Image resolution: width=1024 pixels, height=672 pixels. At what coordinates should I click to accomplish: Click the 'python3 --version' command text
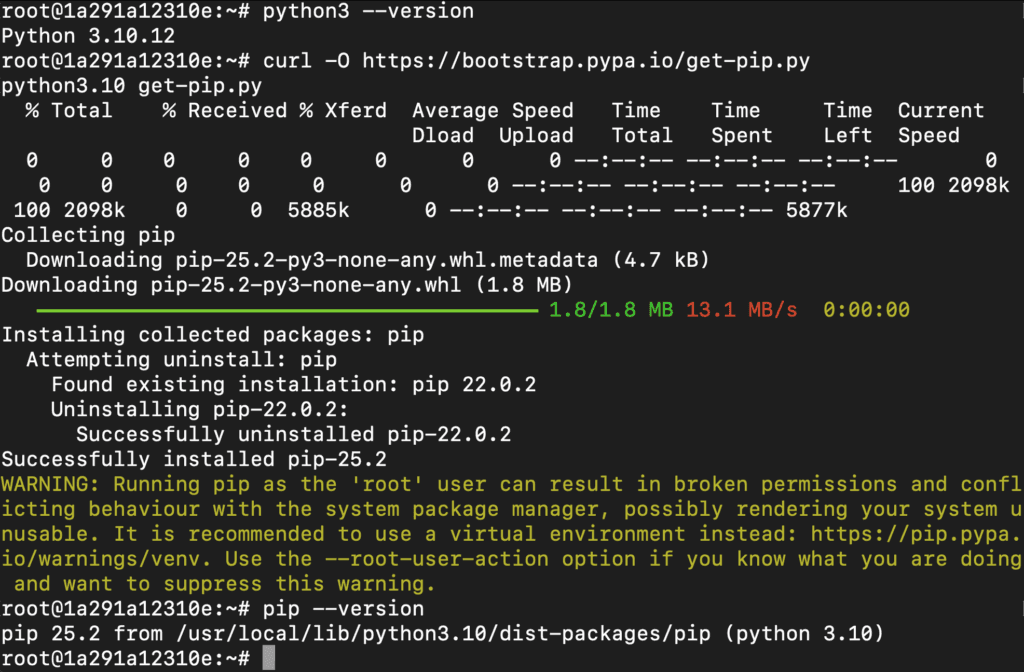[368, 11]
